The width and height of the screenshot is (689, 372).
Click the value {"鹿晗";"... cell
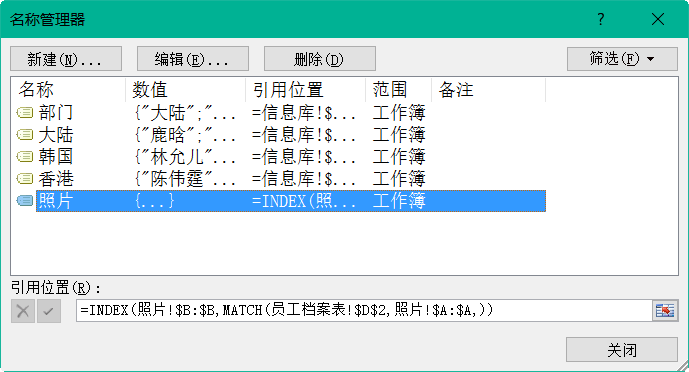(x=185, y=135)
